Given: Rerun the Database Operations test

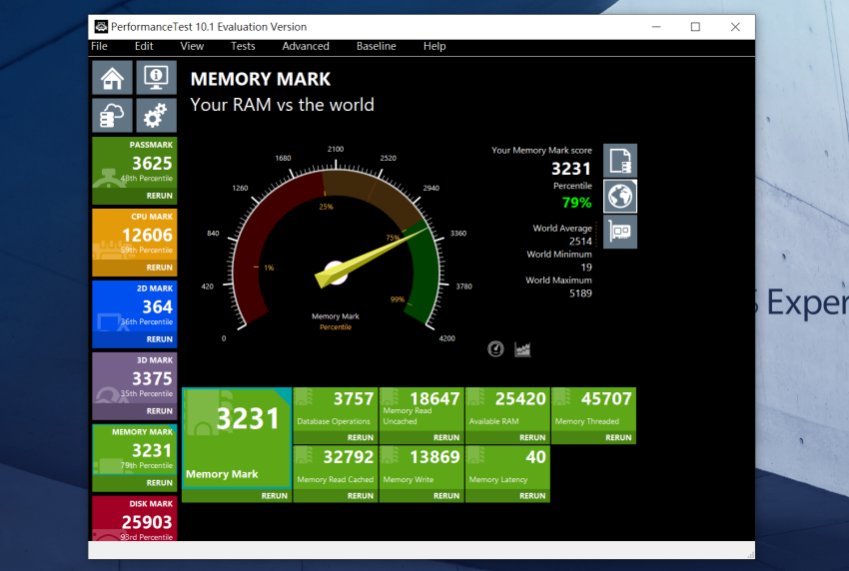Looking at the screenshot, I should pyautogui.click(x=360, y=437).
